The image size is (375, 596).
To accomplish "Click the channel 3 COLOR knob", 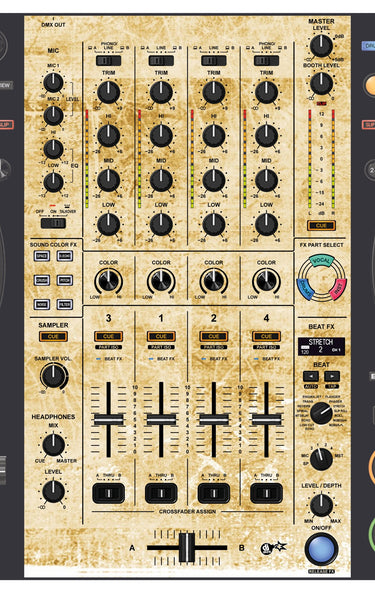I will 109,282.
